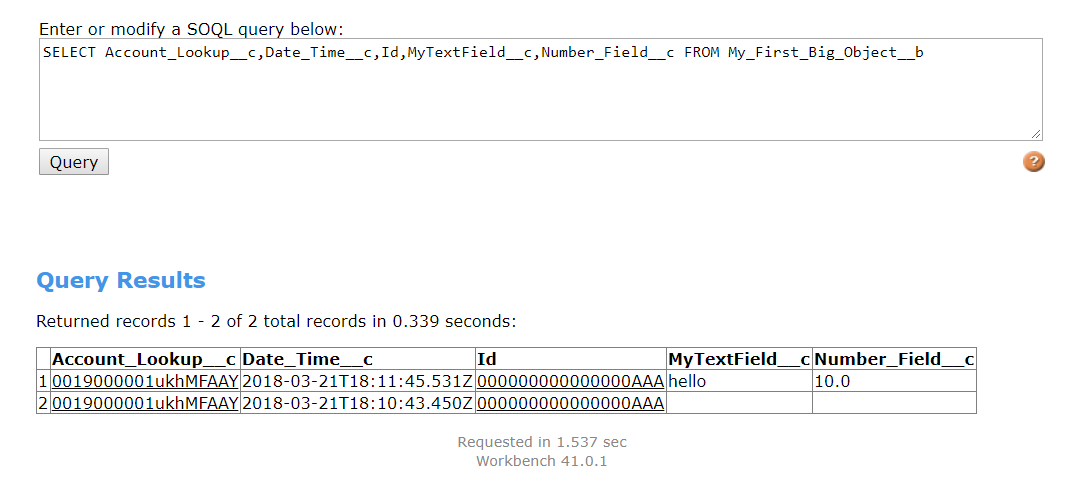
Task: Click the query text area resize grip
Action: pyautogui.click(x=1036, y=135)
